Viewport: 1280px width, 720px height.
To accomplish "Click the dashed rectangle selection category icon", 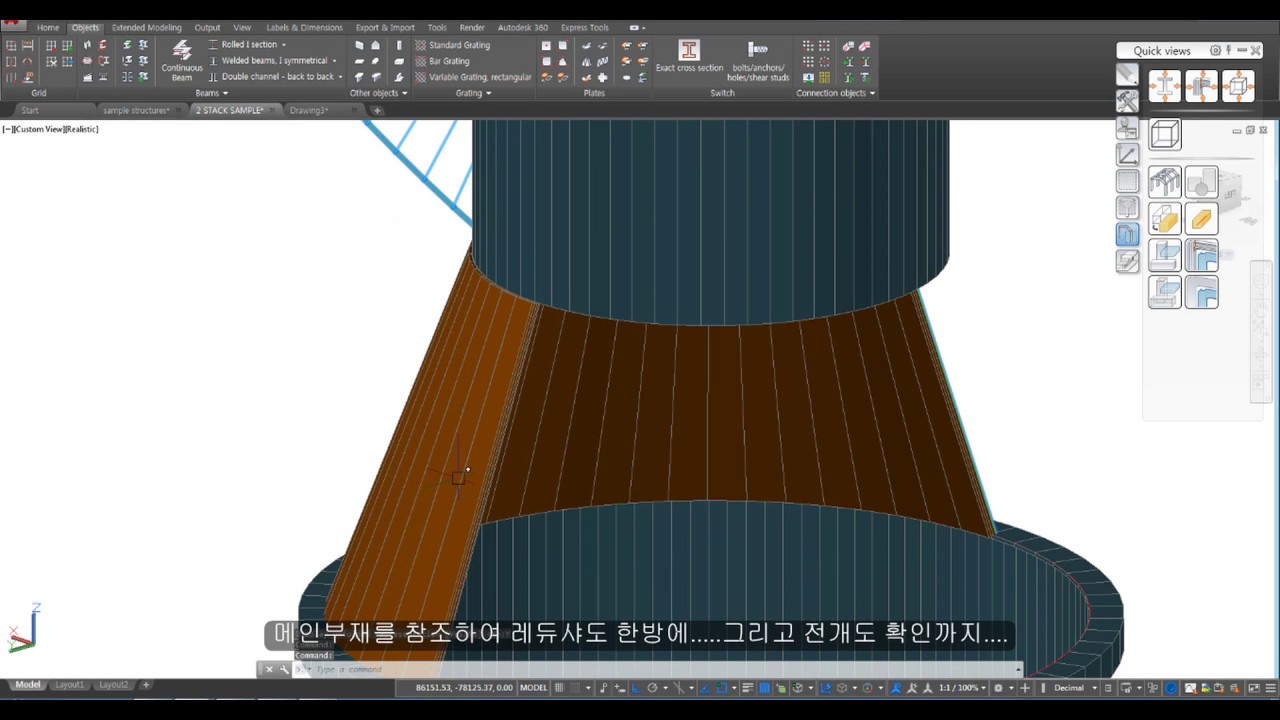I will [x=1127, y=181].
